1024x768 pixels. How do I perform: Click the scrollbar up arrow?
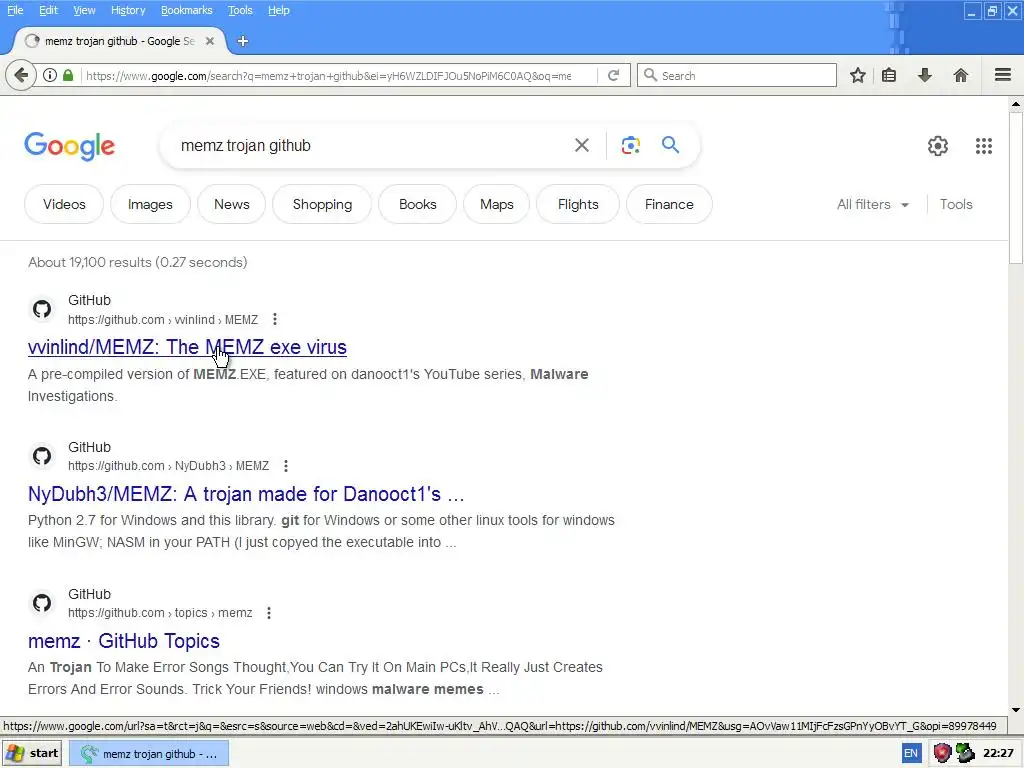click(x=1016, y=104)
